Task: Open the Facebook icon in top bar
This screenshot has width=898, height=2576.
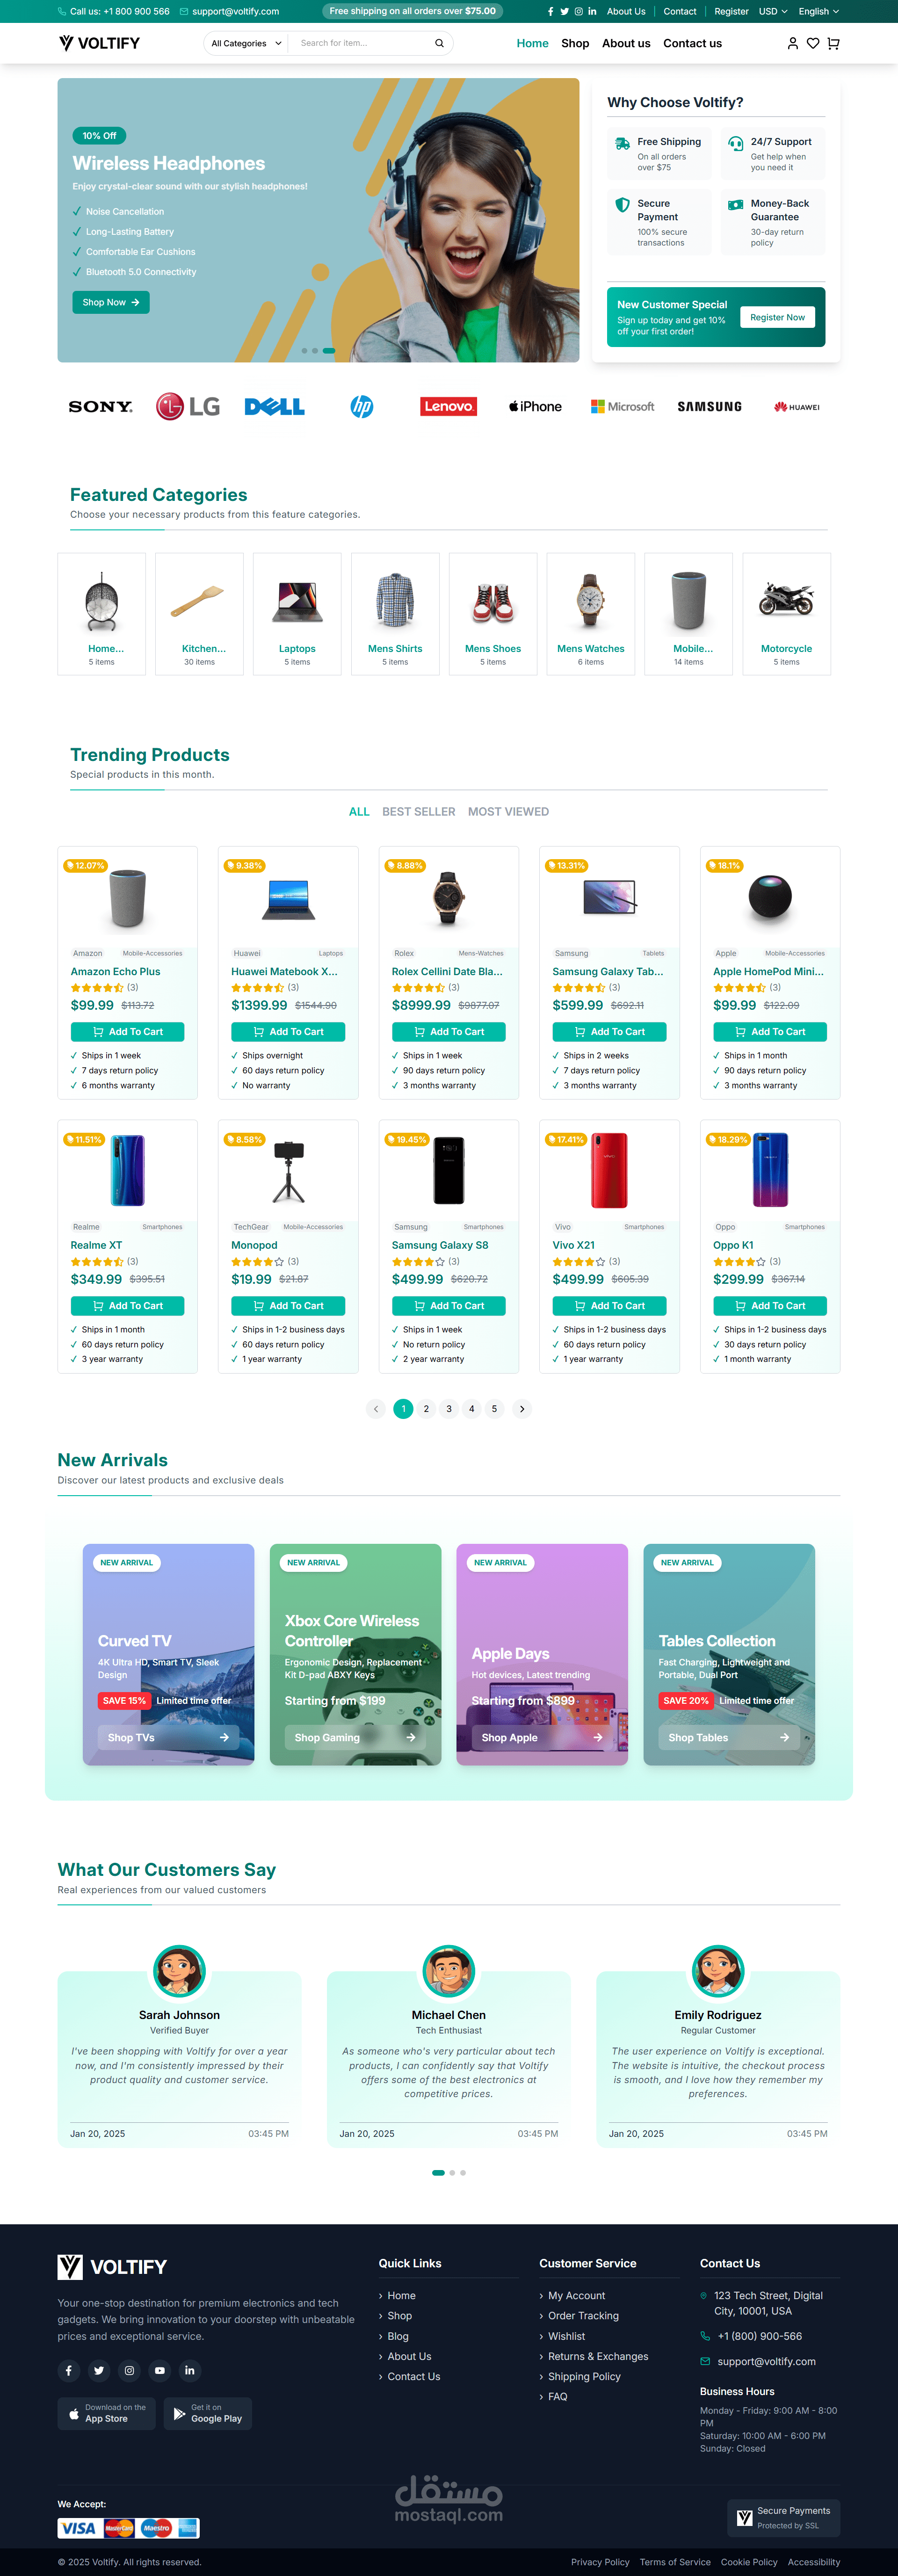Action: 550,12
